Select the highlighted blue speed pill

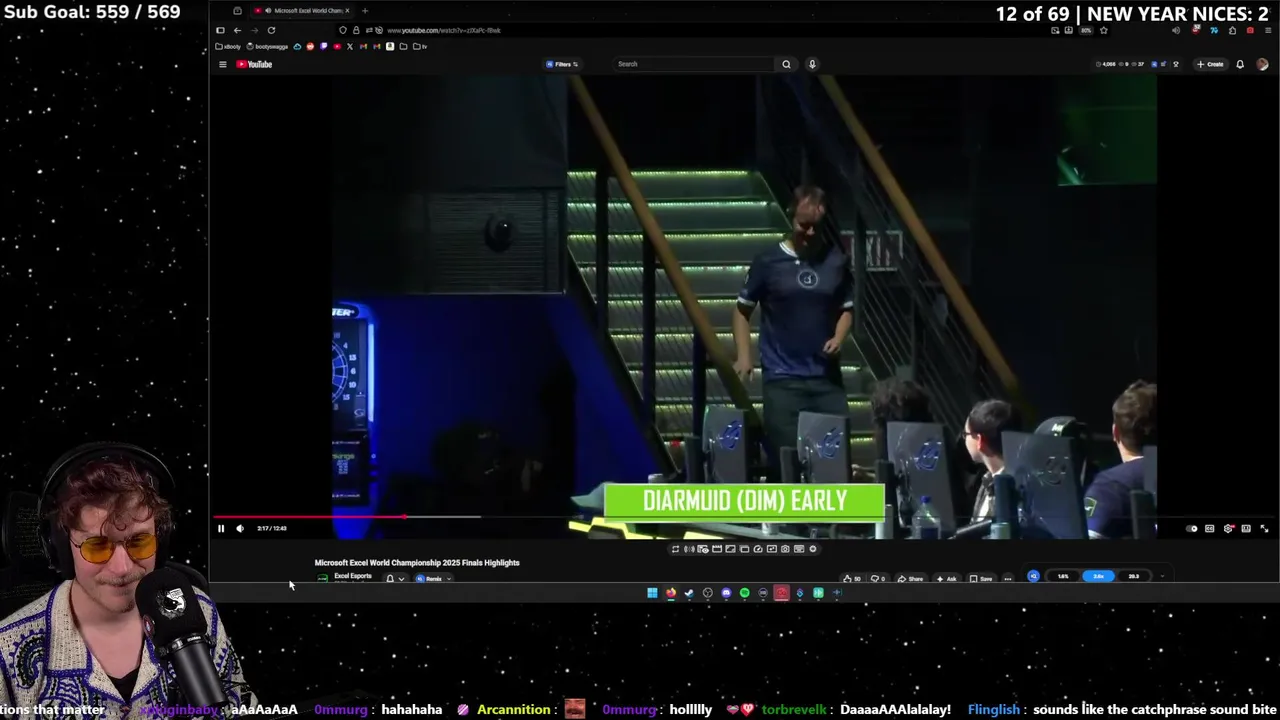(1099, 576)
